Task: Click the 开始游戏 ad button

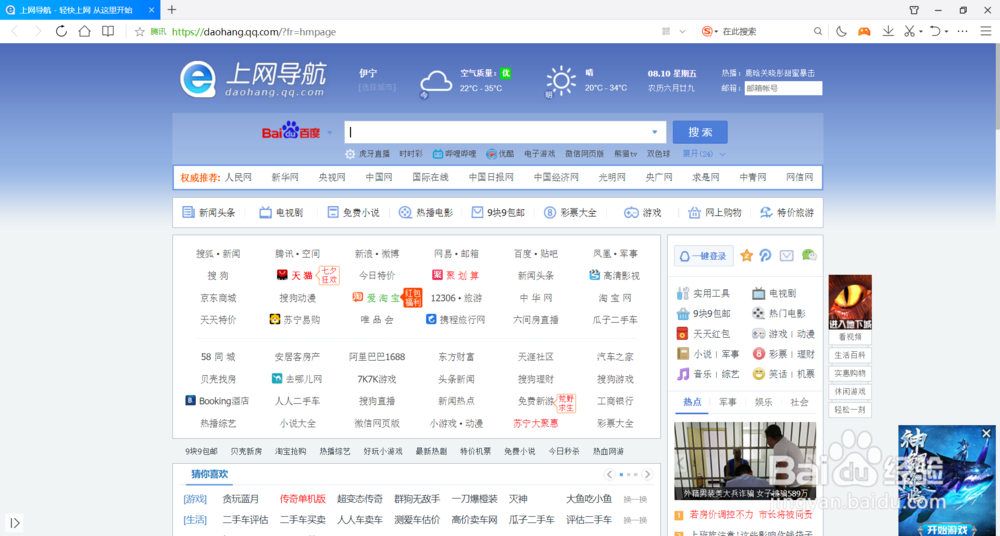Action: coord(947,530)
